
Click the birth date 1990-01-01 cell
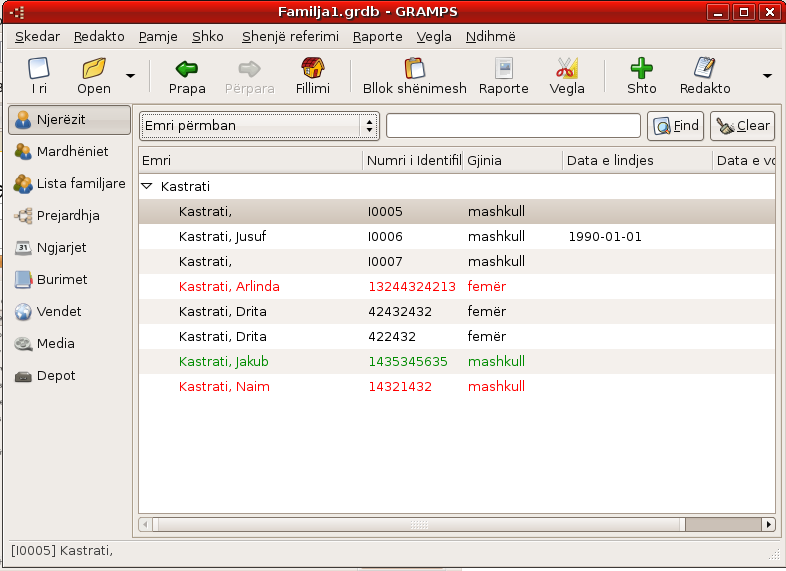click(605, 237)
